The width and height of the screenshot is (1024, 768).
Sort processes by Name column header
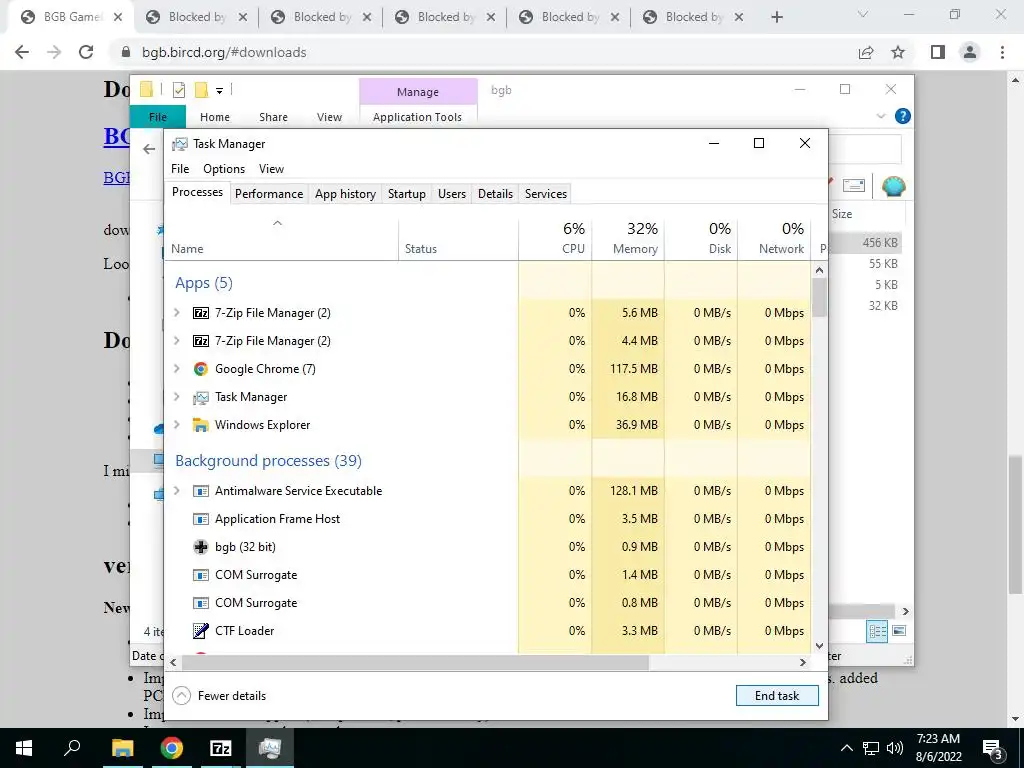click(x=281, y=238)
